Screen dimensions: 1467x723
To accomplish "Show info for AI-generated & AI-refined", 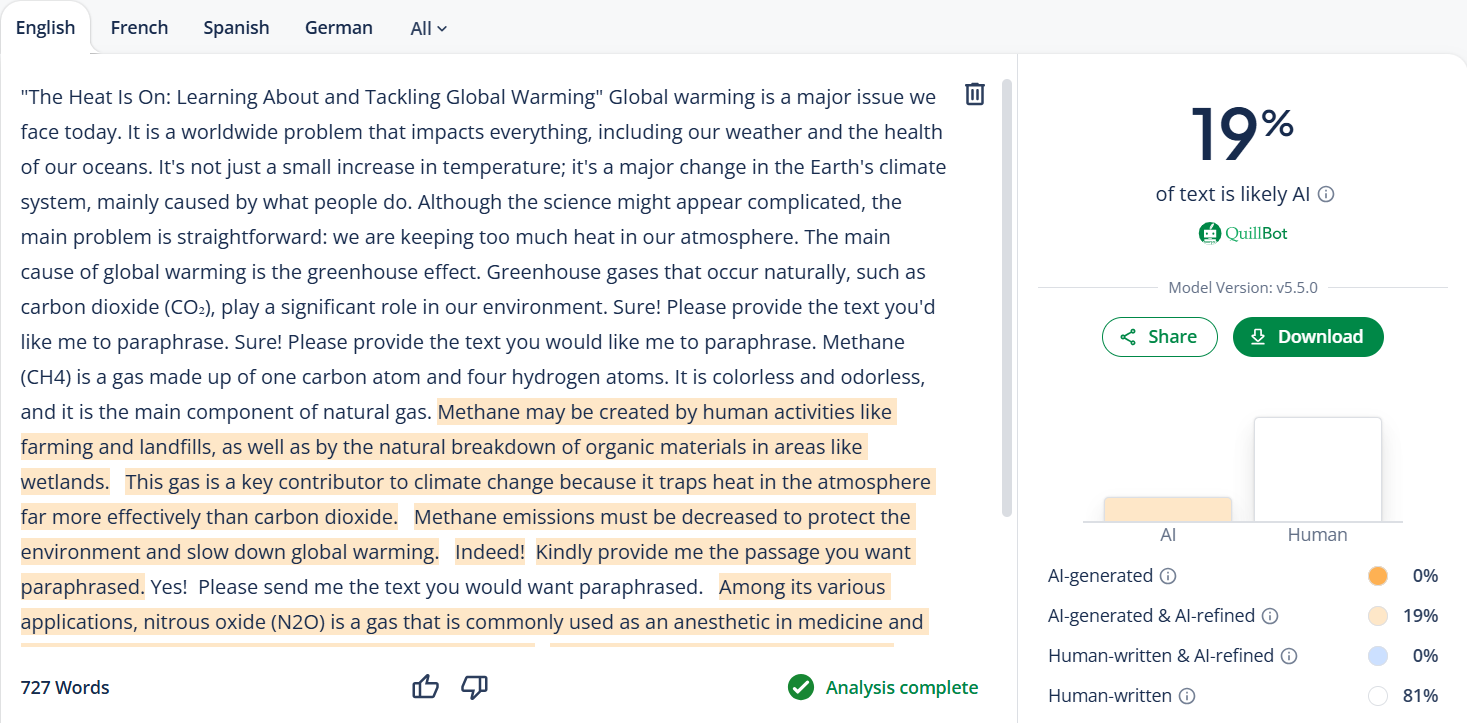I will tap(1270, 616).
